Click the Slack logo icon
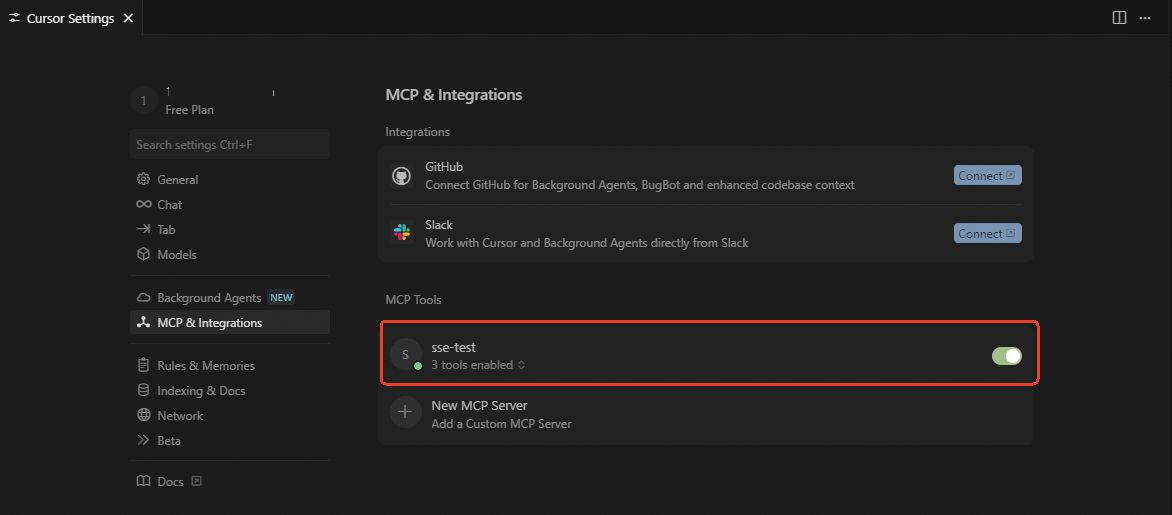This screenshot has height=515, width=1172. click(x=402, y=233)
